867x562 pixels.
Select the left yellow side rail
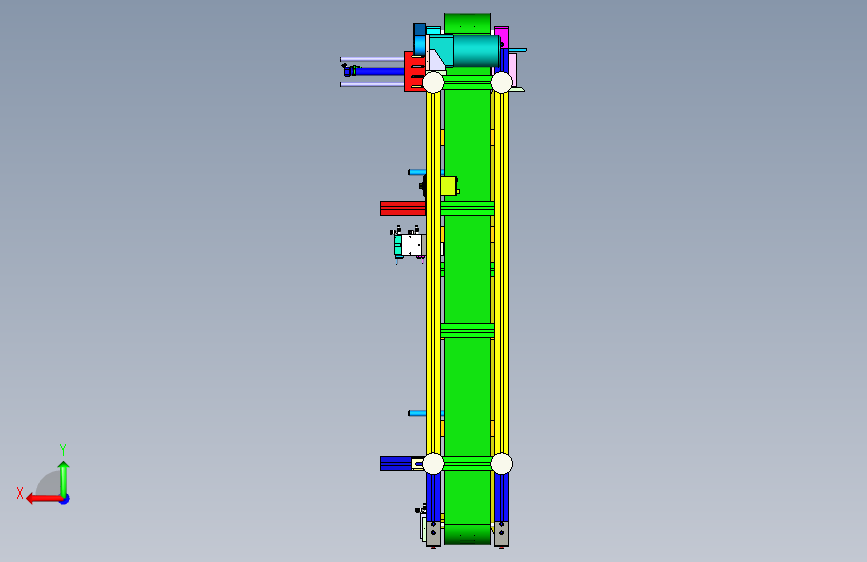pyautogui.click(x=434, y=274)
